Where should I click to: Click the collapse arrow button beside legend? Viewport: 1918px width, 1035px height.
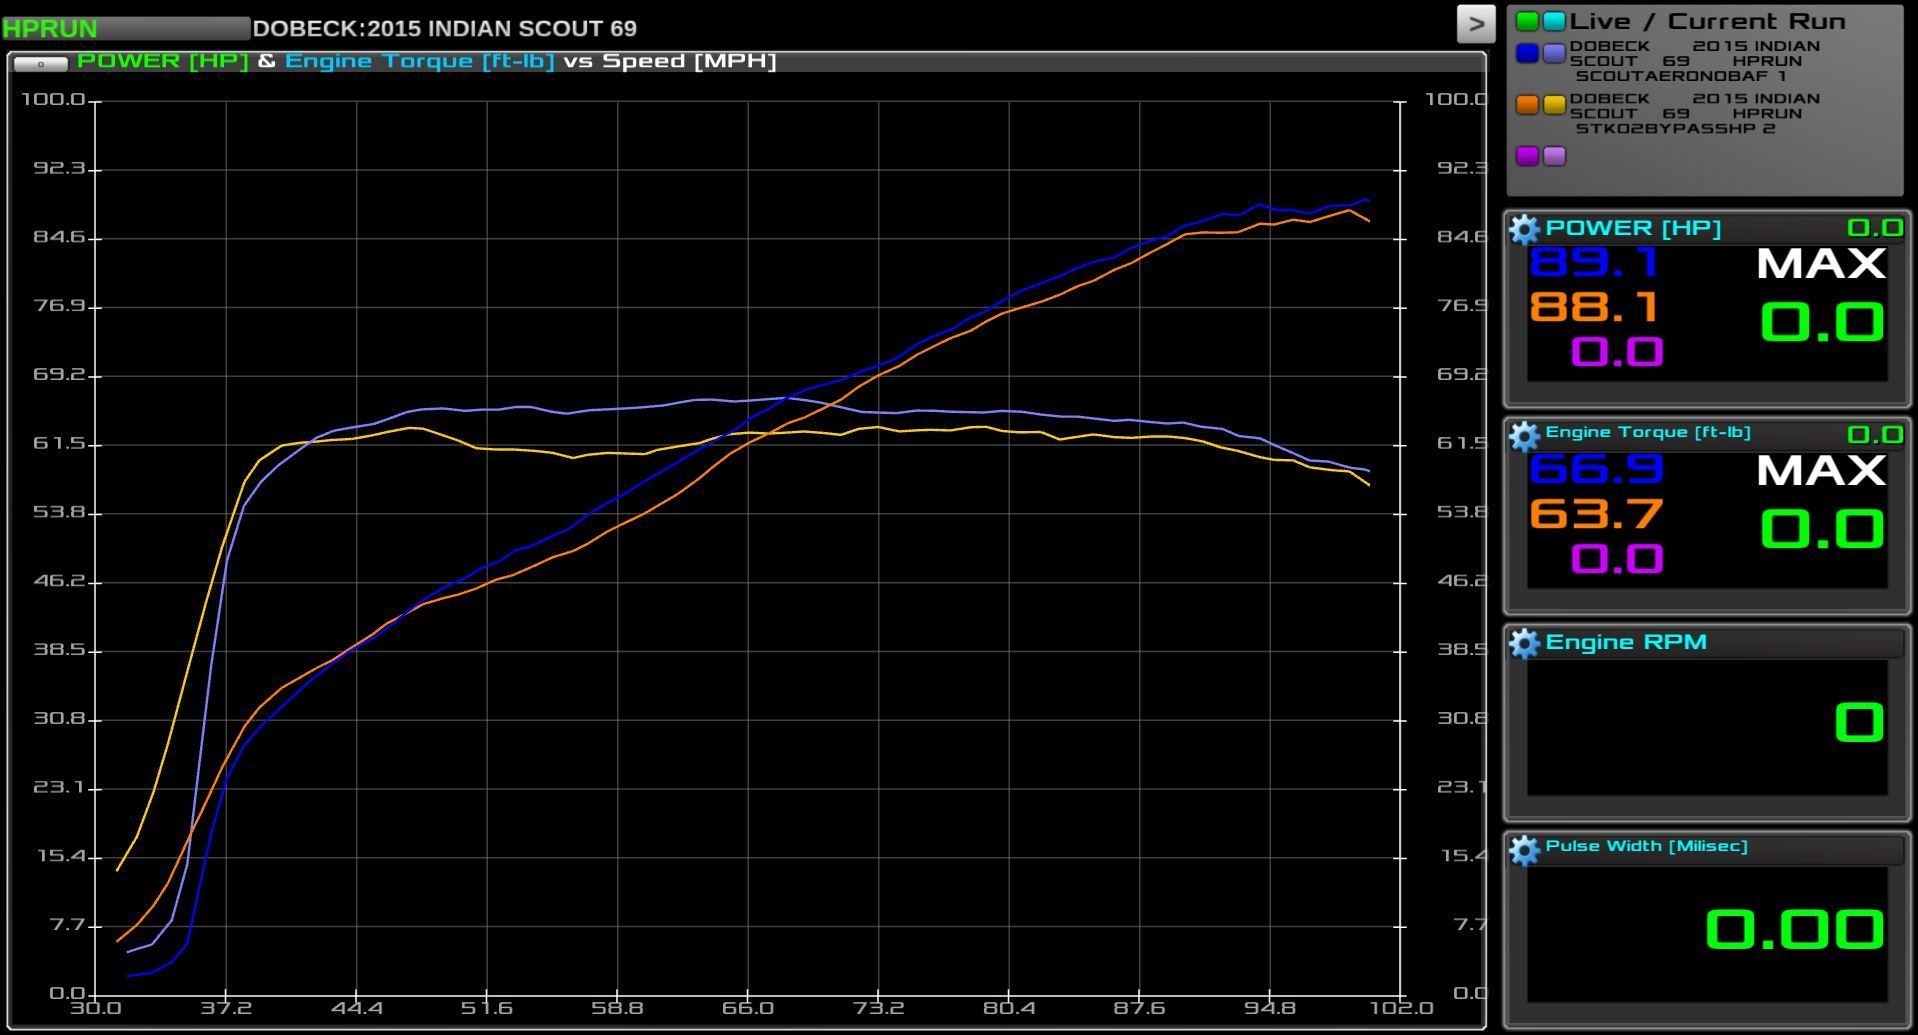[x=1476, y=24]
